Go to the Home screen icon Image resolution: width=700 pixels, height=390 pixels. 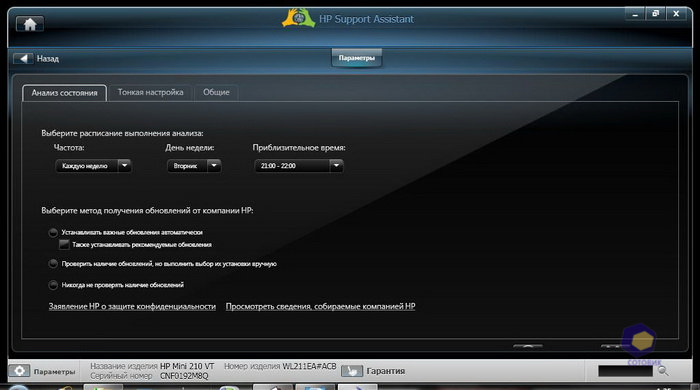(x=30, y=24)
